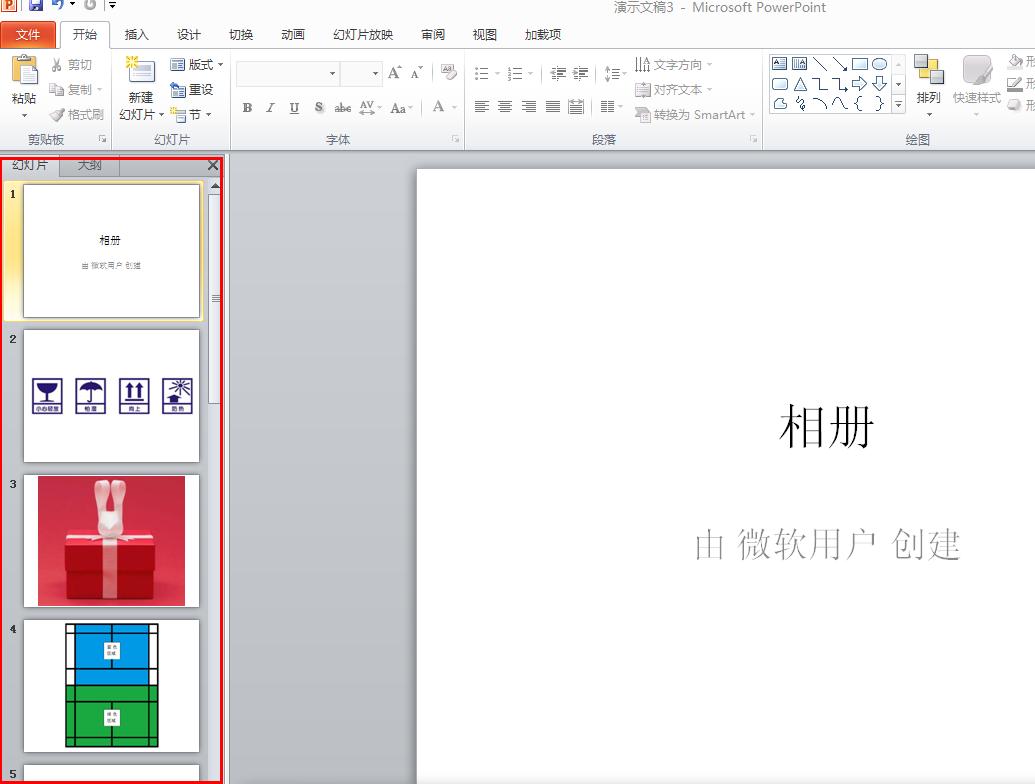The image size is (1035, 784).
Task: Open the 排列 (Arrange) menu
Action: click(x=929, y=85)
